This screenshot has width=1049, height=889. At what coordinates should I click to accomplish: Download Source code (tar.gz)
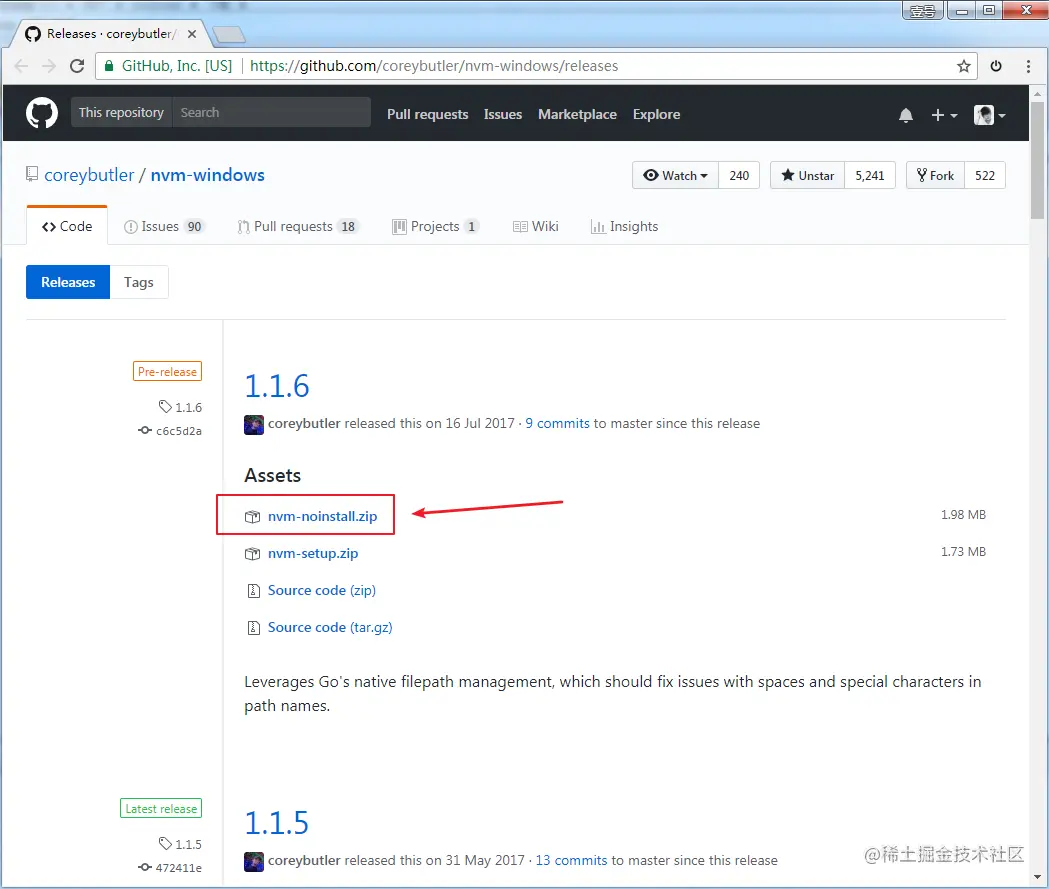coord(330,627)
